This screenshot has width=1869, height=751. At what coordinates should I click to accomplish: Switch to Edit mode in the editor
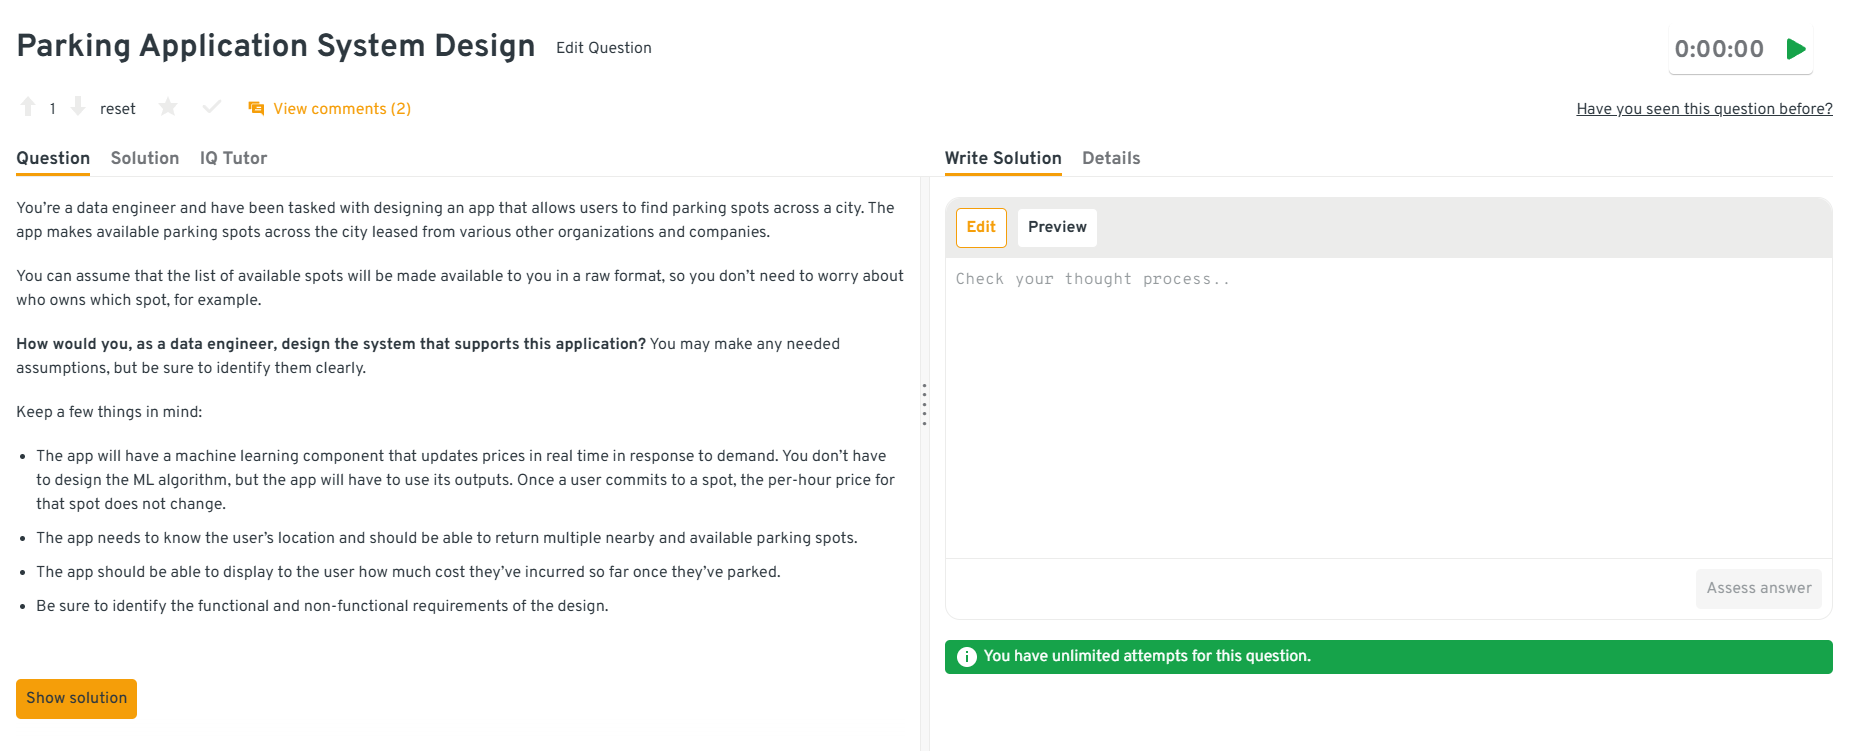click(x=980, y=227)
